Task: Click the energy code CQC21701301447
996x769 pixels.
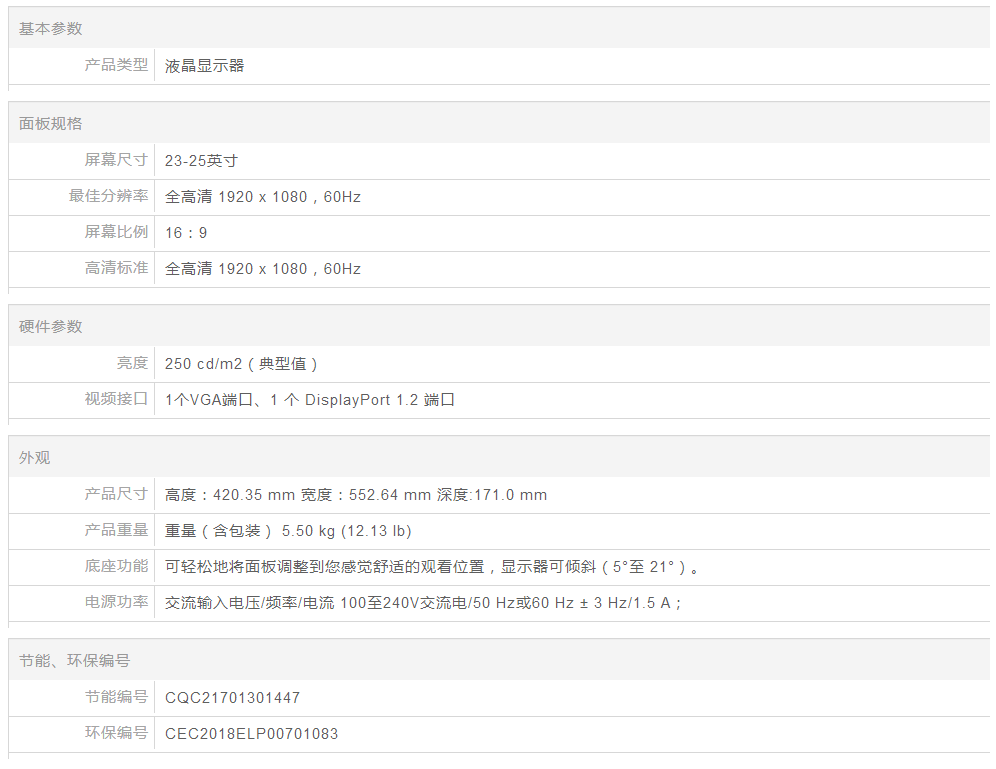Action: pyautogui.click(x=232, y=698)
